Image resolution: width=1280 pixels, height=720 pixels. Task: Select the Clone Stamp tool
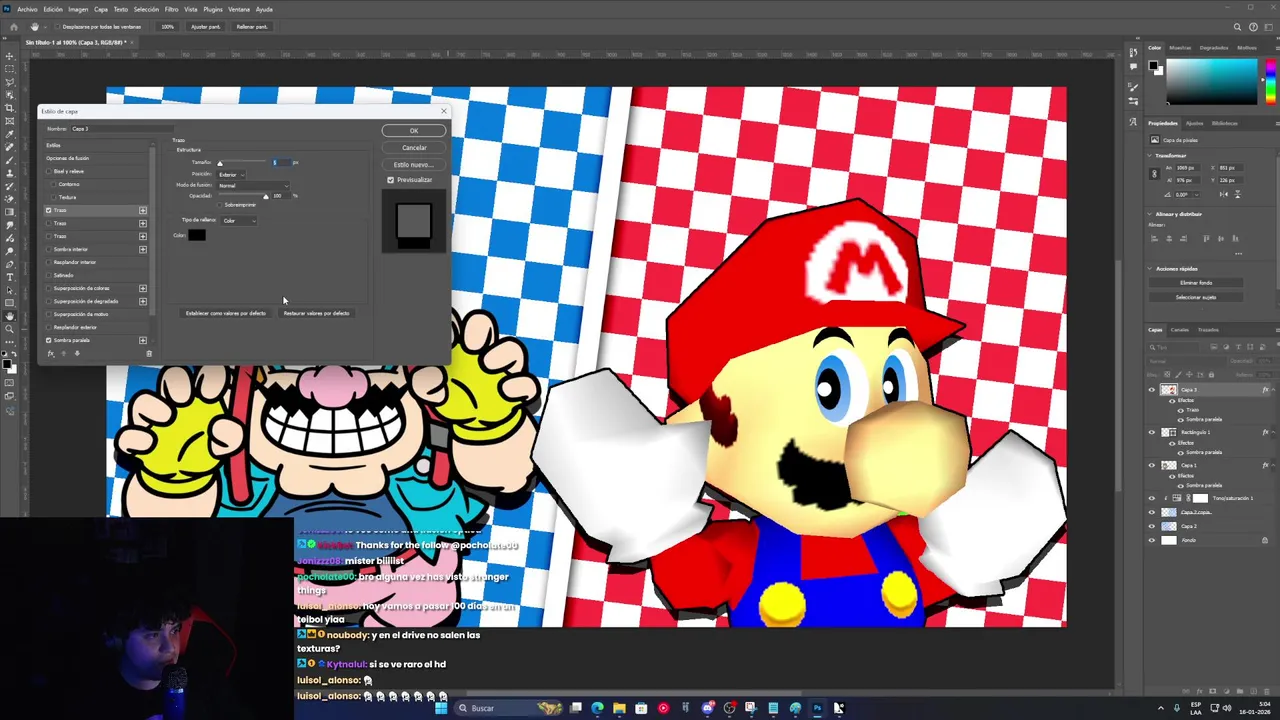(9, 172)
